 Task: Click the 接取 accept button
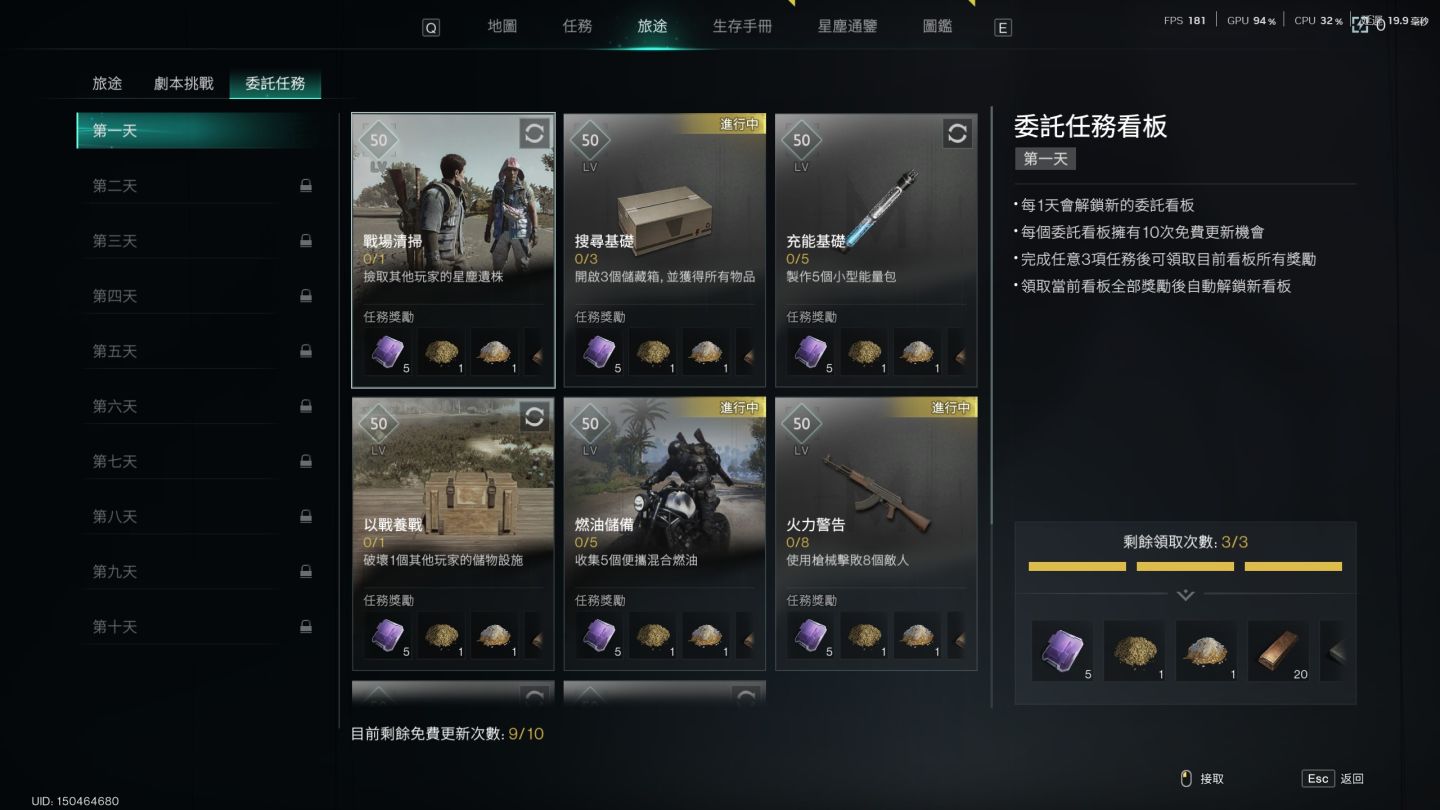tap(1202, 778)
